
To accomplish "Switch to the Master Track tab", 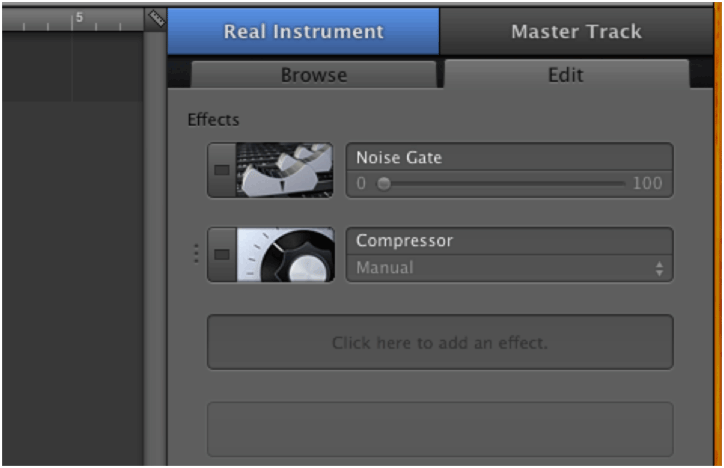I will pyautogui.click(x=576, y=31).
